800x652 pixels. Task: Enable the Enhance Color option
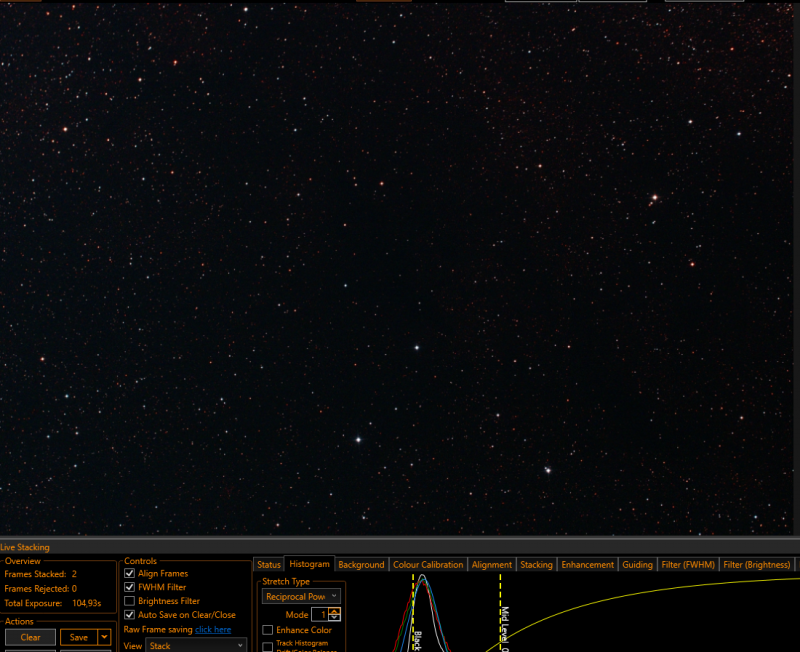click(267, 630)
